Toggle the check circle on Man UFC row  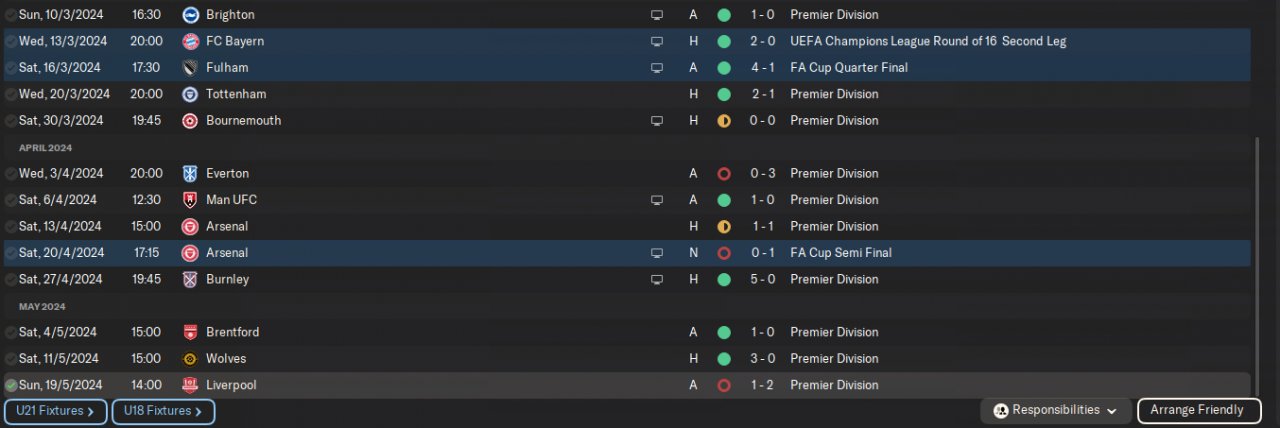pyautogui.click(x=11, y=200)
